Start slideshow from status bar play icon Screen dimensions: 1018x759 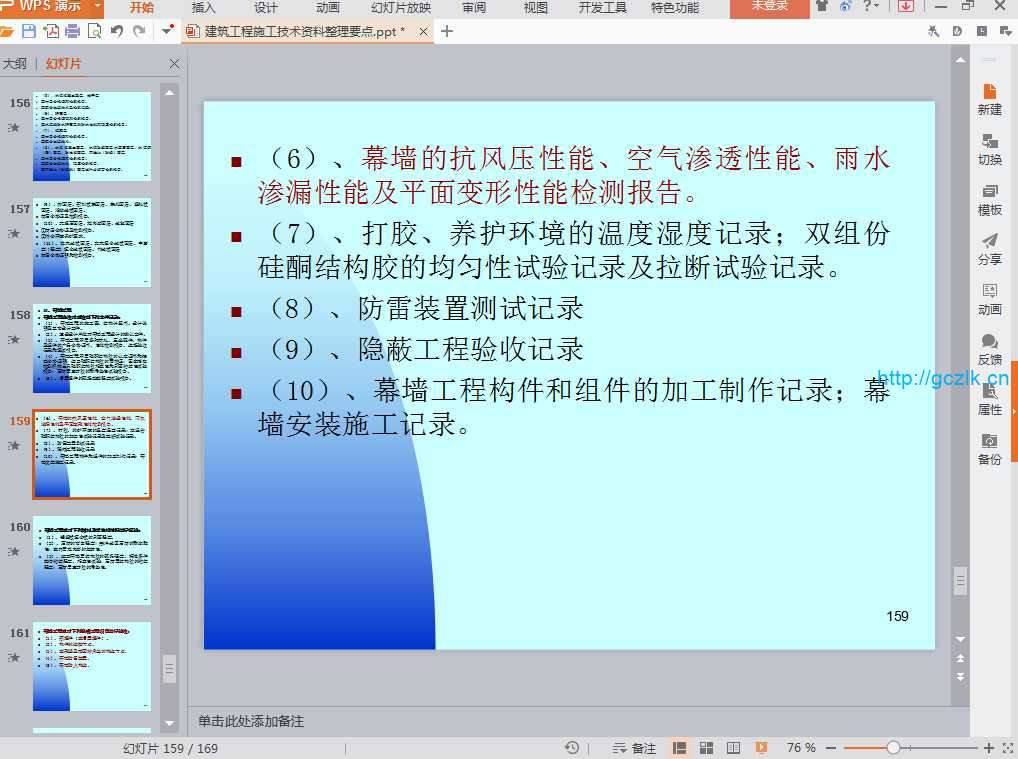tap(761, 748)
